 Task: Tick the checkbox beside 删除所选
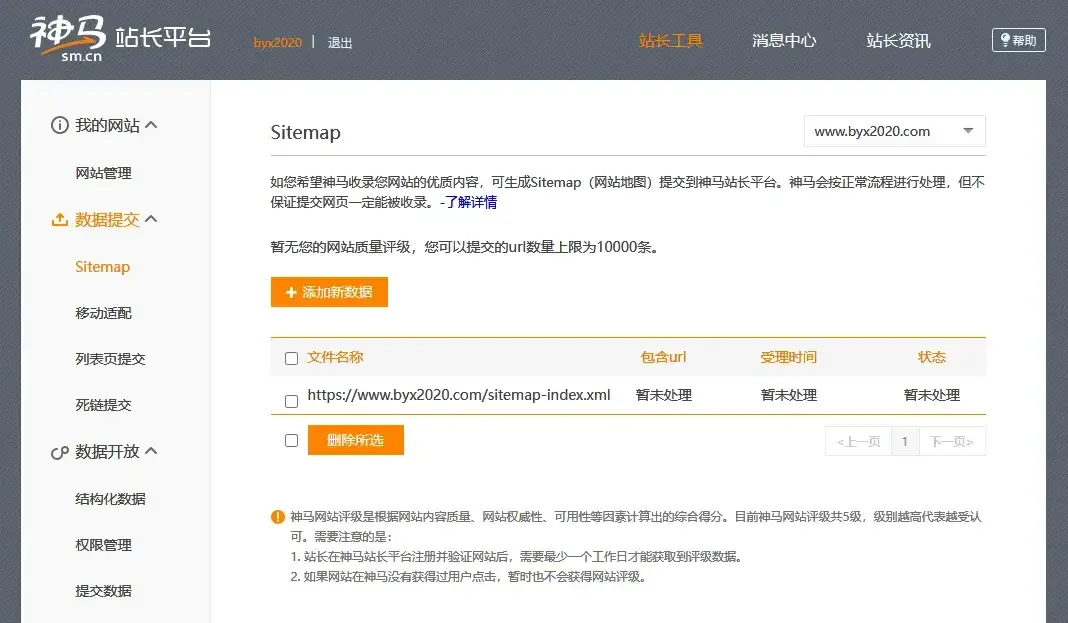pyautogui.click(x=291, y=440)
